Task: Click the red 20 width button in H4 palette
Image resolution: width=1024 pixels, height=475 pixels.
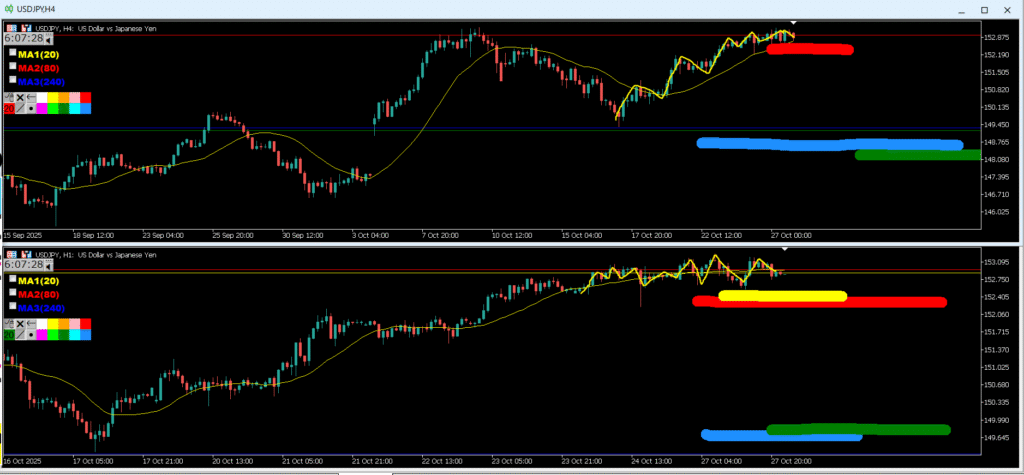Action: click(x=9, y=108)
